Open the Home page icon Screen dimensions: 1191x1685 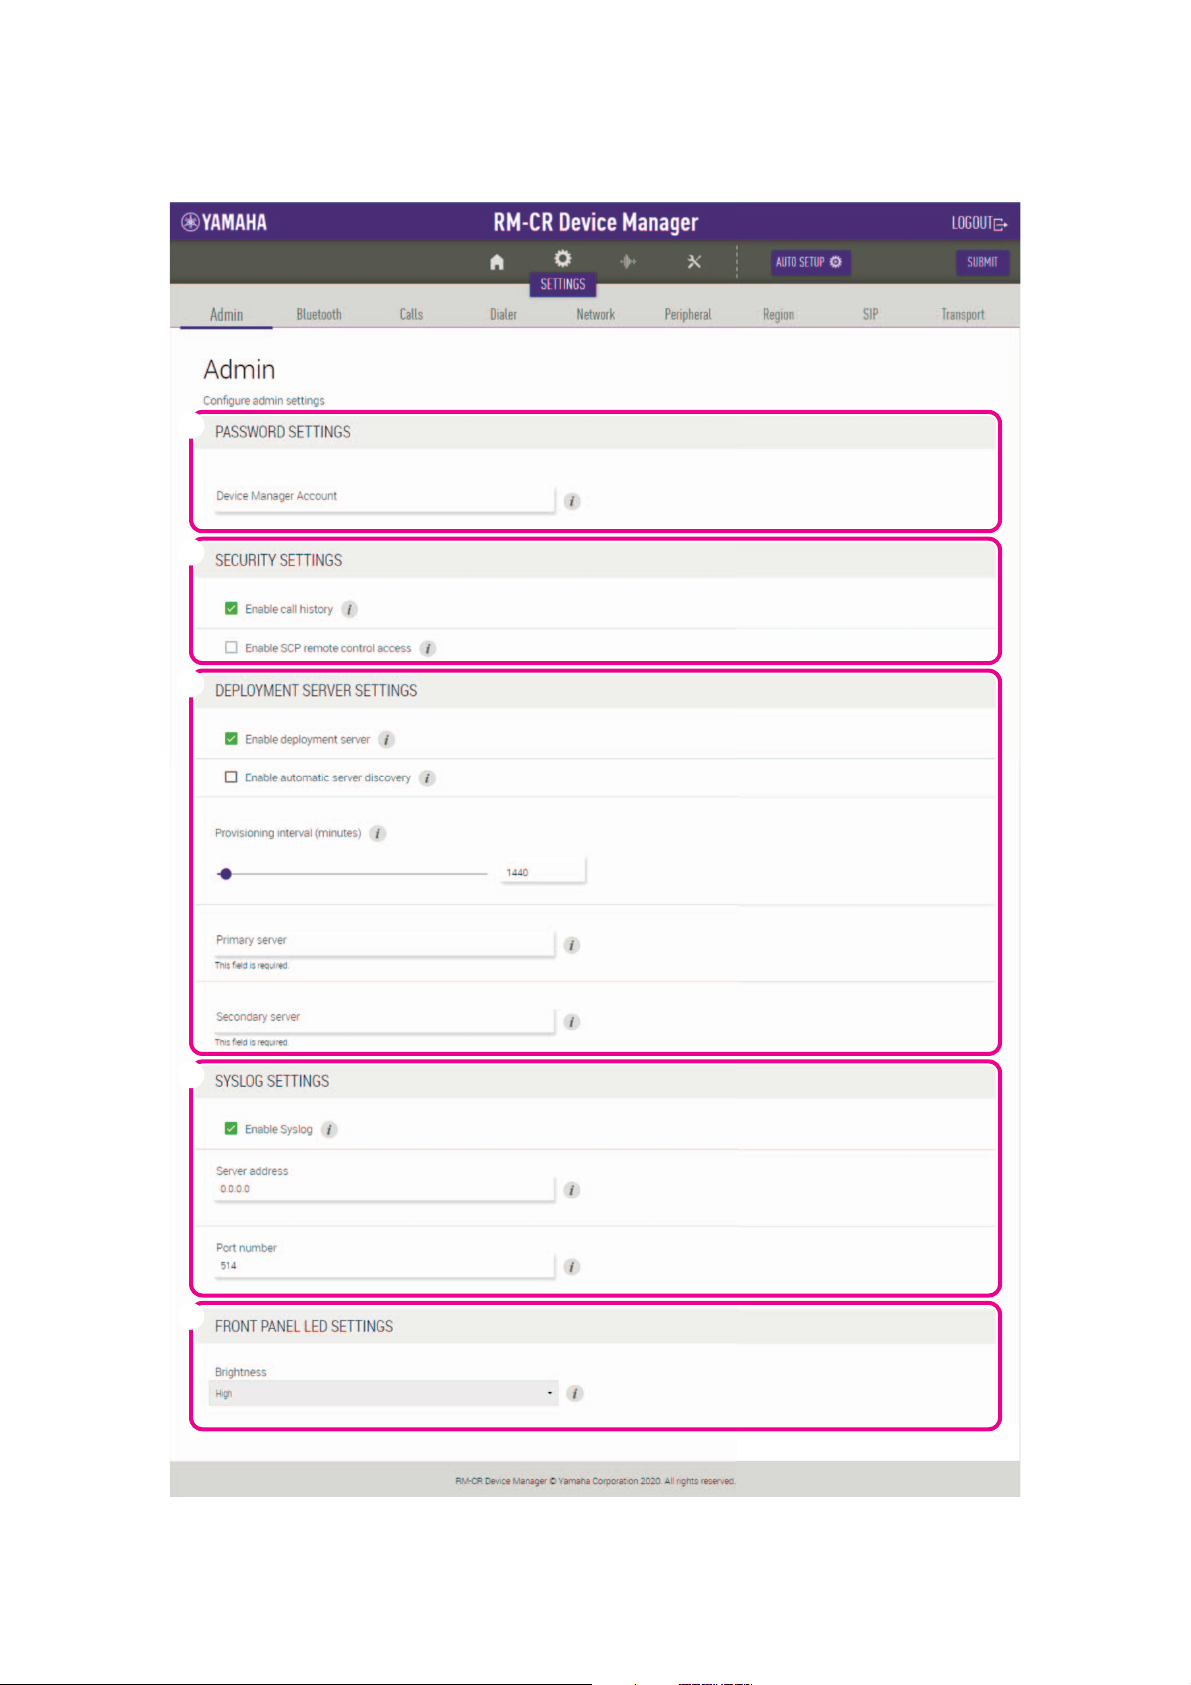[x=497, y=262]
